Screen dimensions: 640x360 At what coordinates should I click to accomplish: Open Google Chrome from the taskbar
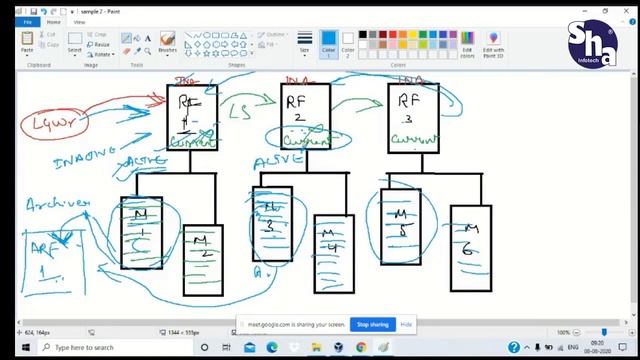click(361, 347)
